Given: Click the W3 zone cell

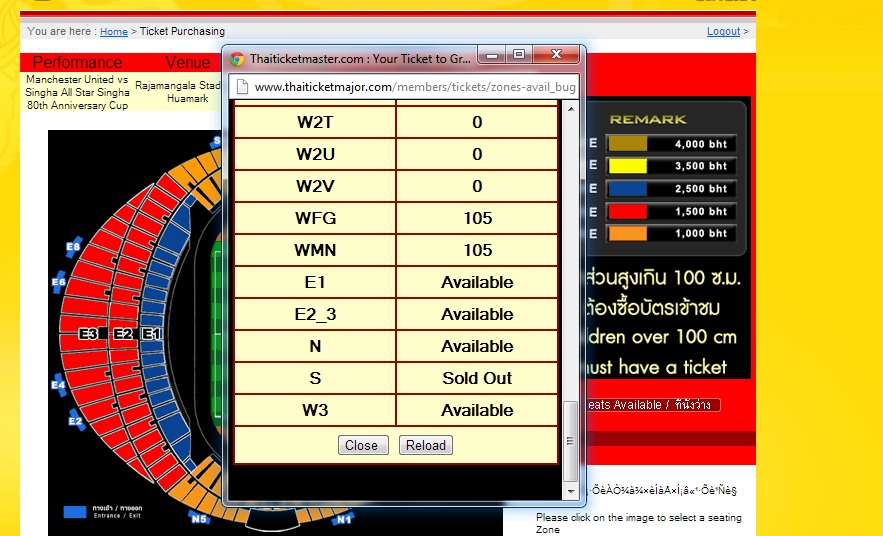Looking at the screenshot, I should (x=315, y=410).
